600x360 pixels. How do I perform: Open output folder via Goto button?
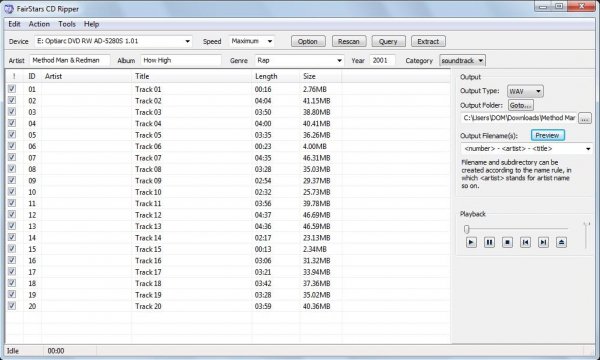pyautogui.click(x=520, y=105)
